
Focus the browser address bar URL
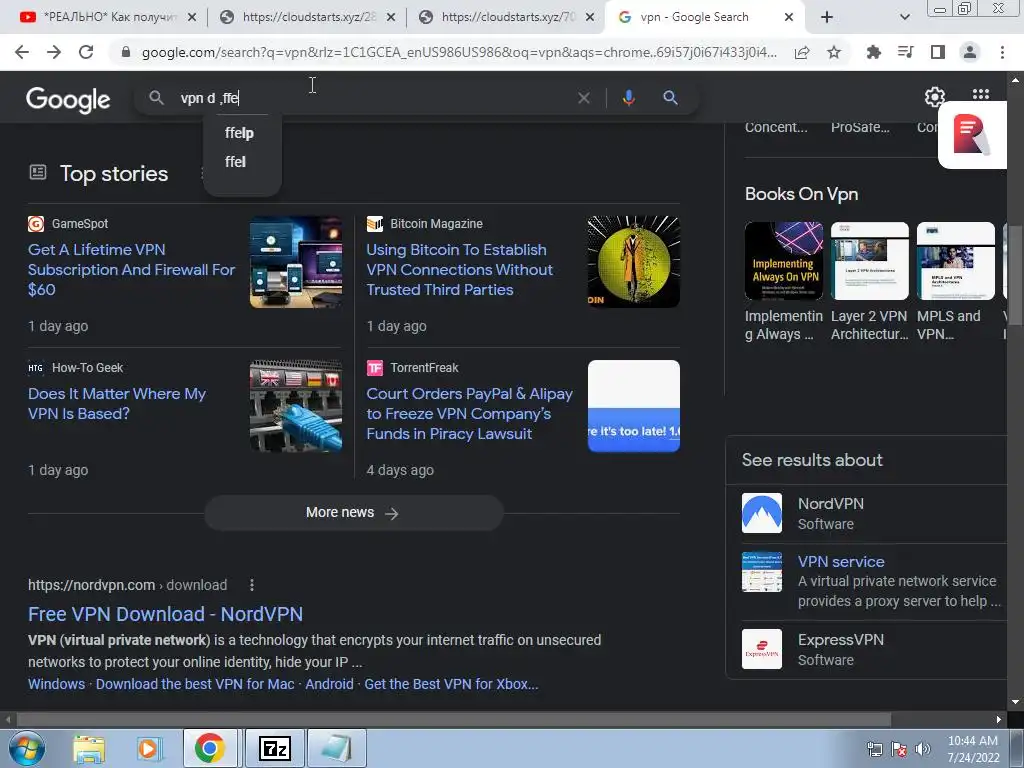459,52
